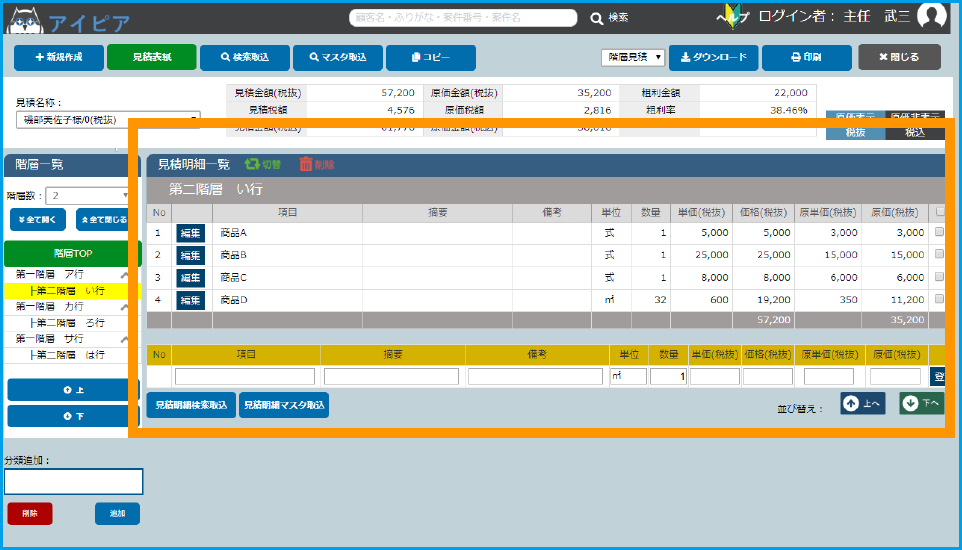Tick the checkbox for 商品A row
This screenshot has height=550, width=962.
pos(938,231)
